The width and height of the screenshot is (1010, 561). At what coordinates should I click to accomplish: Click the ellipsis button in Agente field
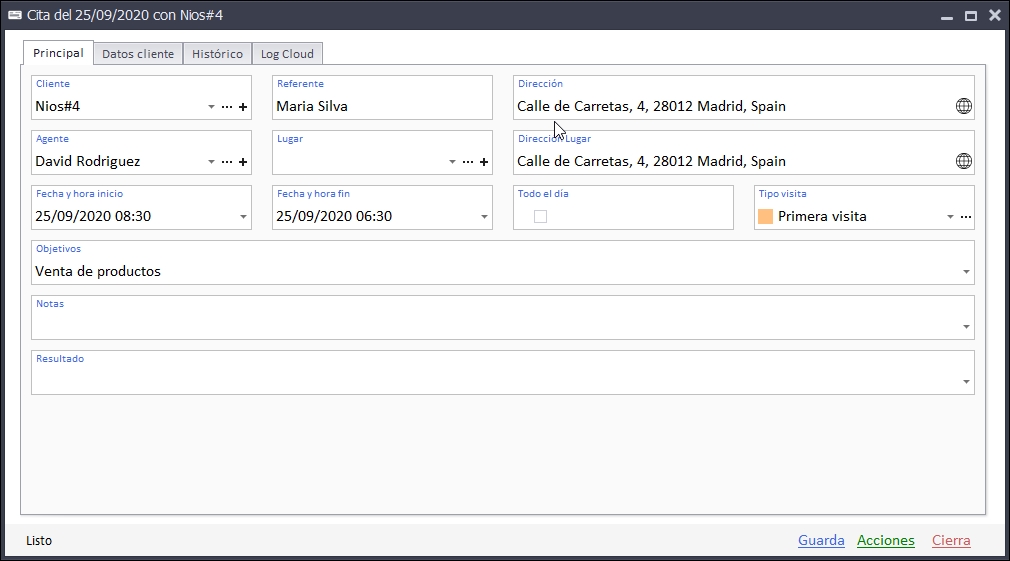[227, 162]
